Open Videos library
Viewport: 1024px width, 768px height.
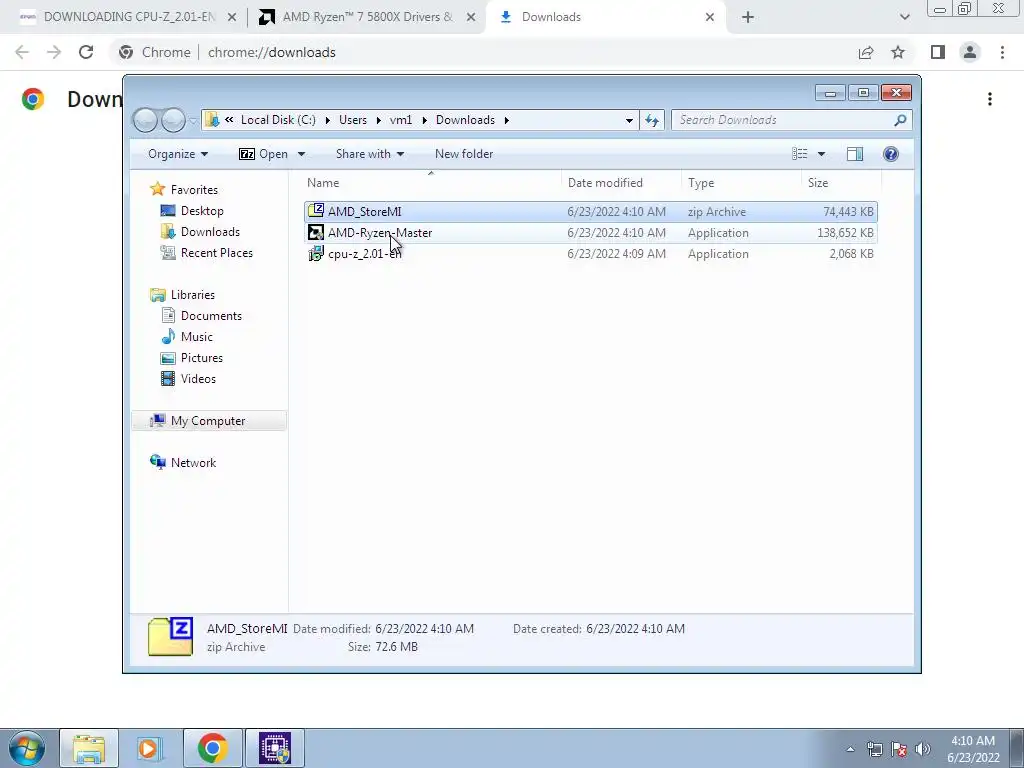198,379
